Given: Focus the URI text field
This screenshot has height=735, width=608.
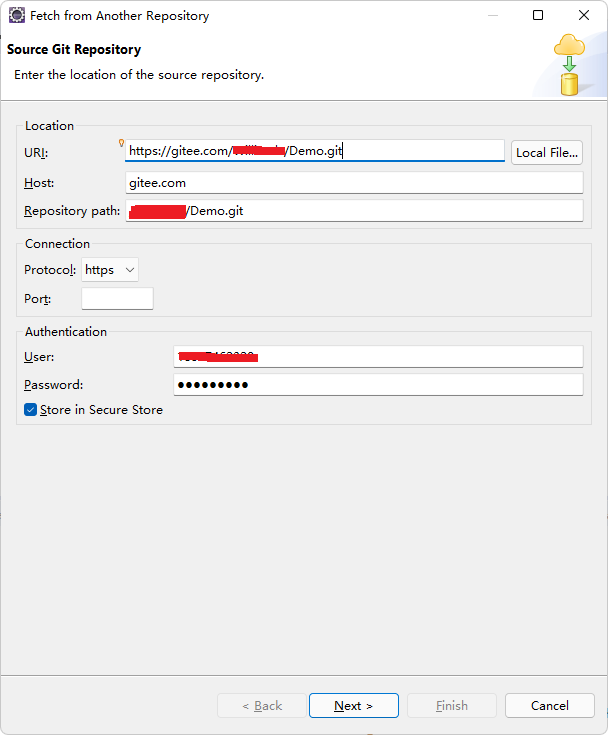Looking at the screenshot, I should 315,150.
